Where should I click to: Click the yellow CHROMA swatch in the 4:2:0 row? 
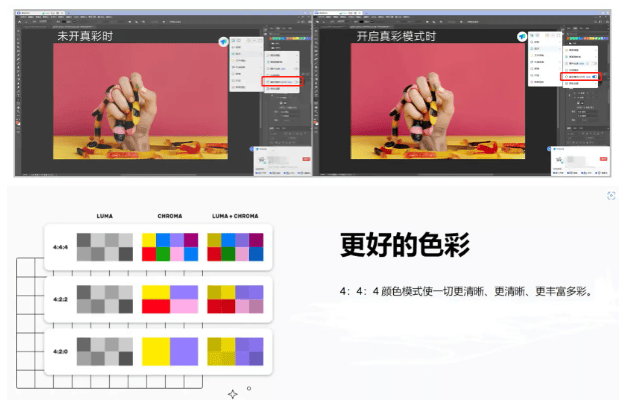tap(156, 350)
